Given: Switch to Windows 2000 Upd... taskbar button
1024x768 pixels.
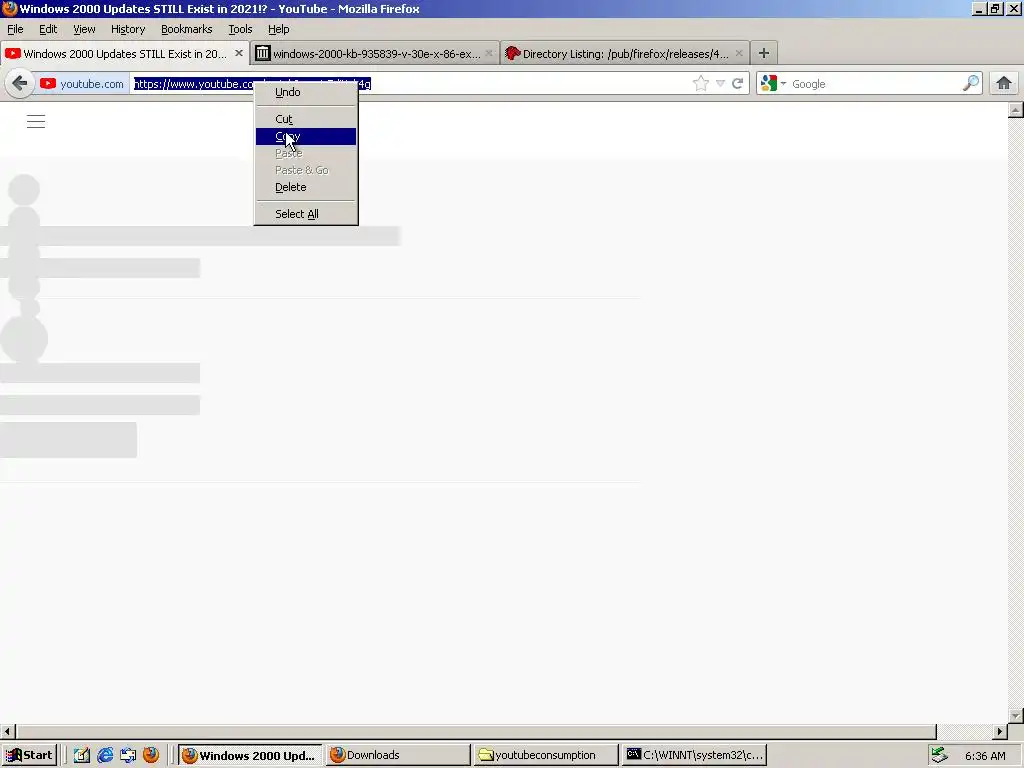Looking at the screenshot, I should tap(250, 755).
